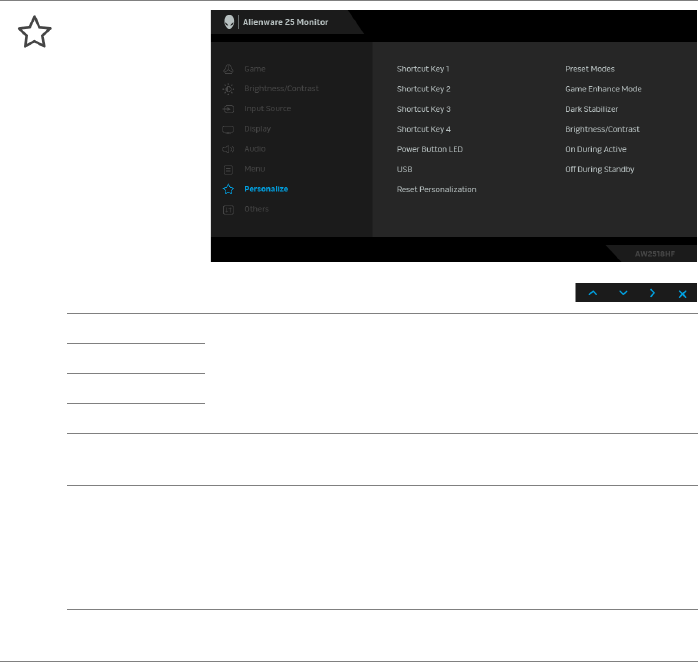Click the Preset Modes value

pos(590,69)
